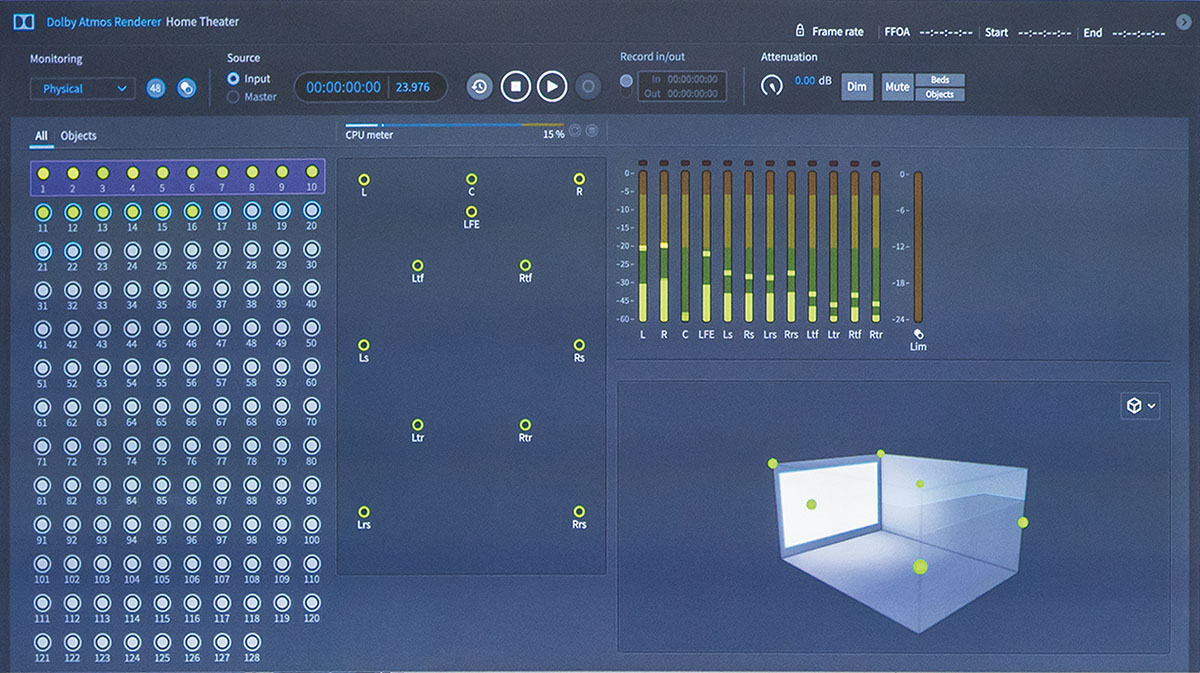Image resolution: width=1200 pixels, height=673 pixels.
Task: Toggle Objects mute beside the Mute button
Action: [x=940, y=94]
